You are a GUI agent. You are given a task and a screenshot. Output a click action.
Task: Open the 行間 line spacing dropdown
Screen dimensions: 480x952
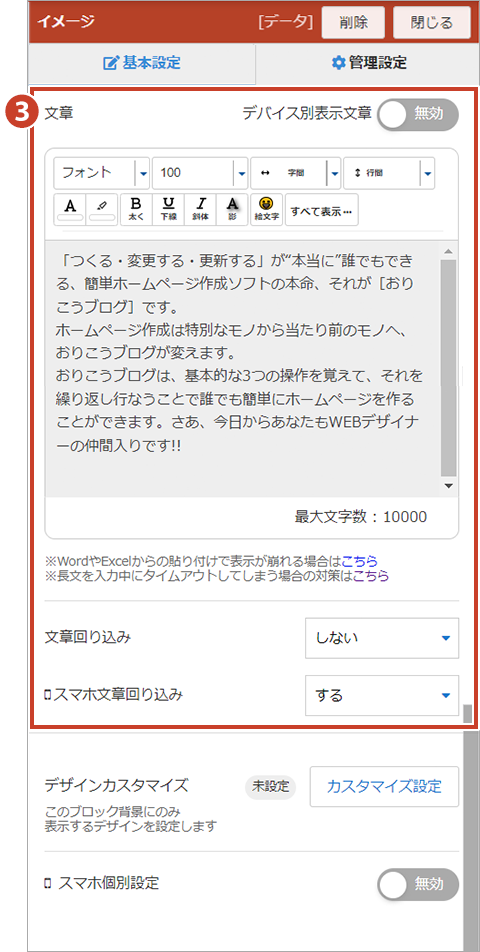(388, 173)
